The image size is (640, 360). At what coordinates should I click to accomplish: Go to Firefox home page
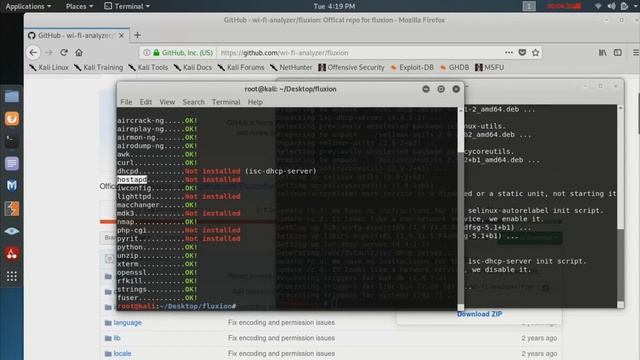tap(79, 52)
